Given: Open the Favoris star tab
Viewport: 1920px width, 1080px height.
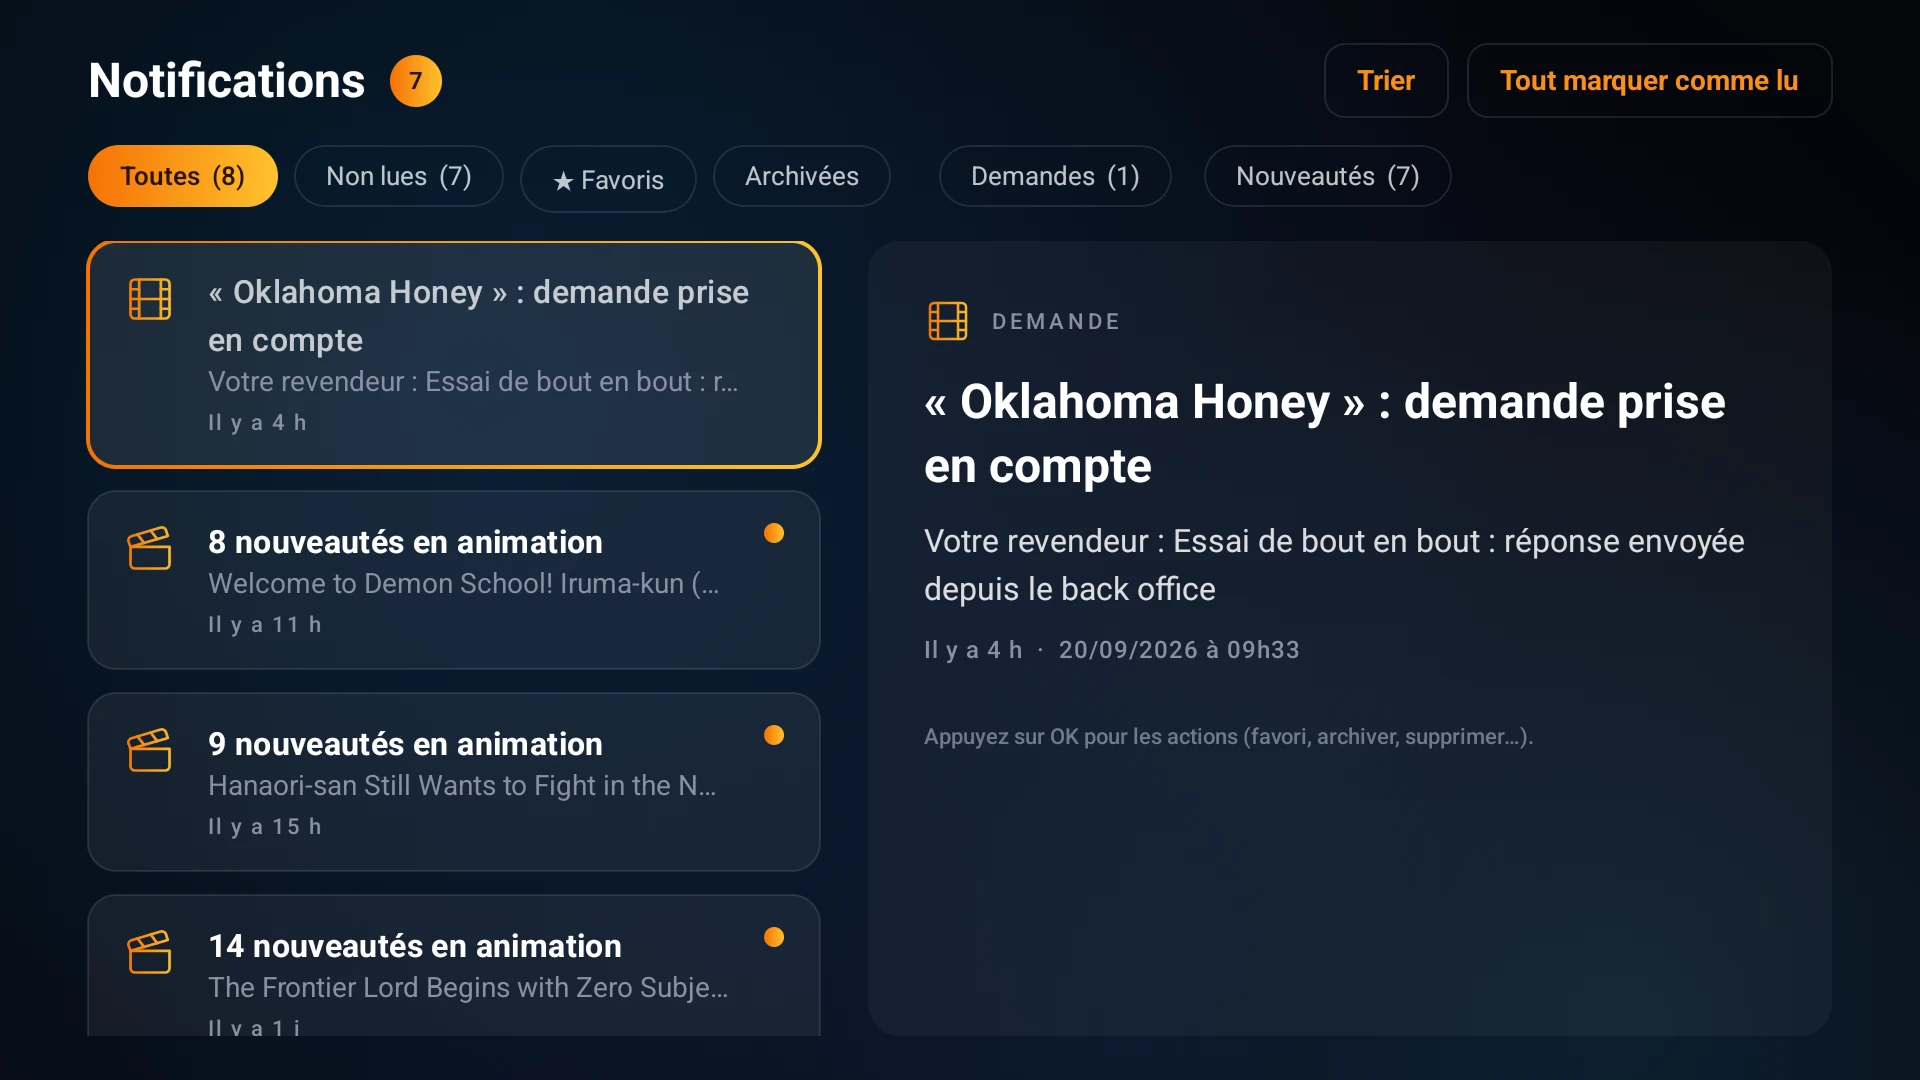Looking at the screenshot, I should point(608,180).
